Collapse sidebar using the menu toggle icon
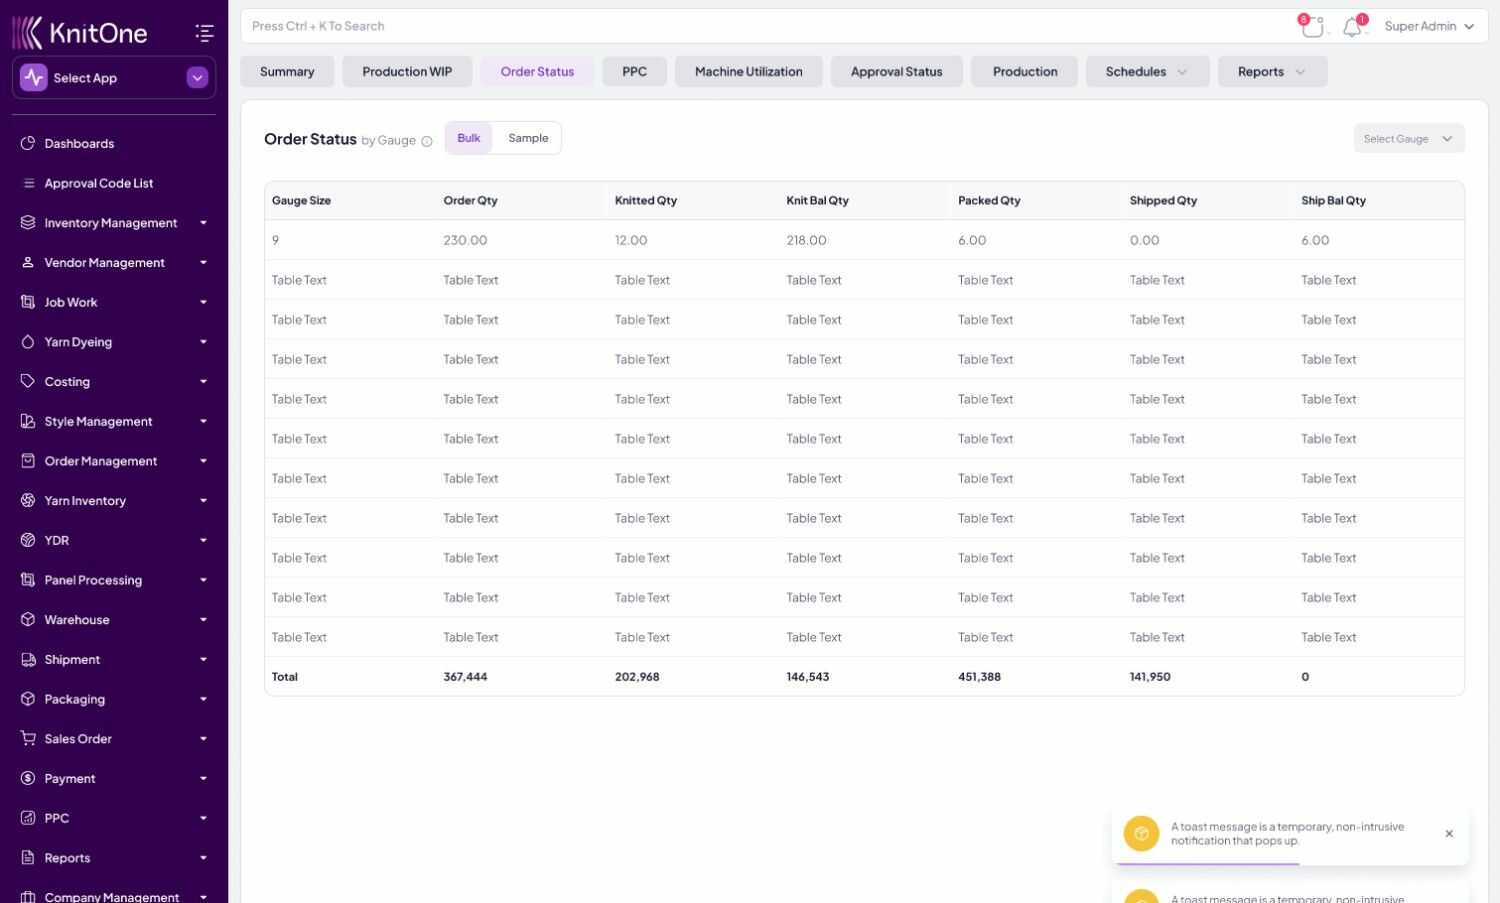Viewport: 1500px width, 903px height. (x=204, y=33)
